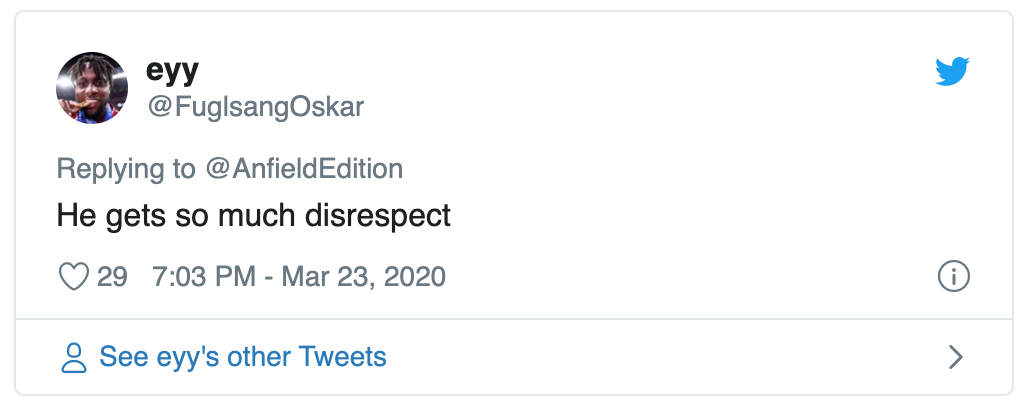Open the tweet info icon
This screenshot has height=412, width=1030.
pos(954,277)
